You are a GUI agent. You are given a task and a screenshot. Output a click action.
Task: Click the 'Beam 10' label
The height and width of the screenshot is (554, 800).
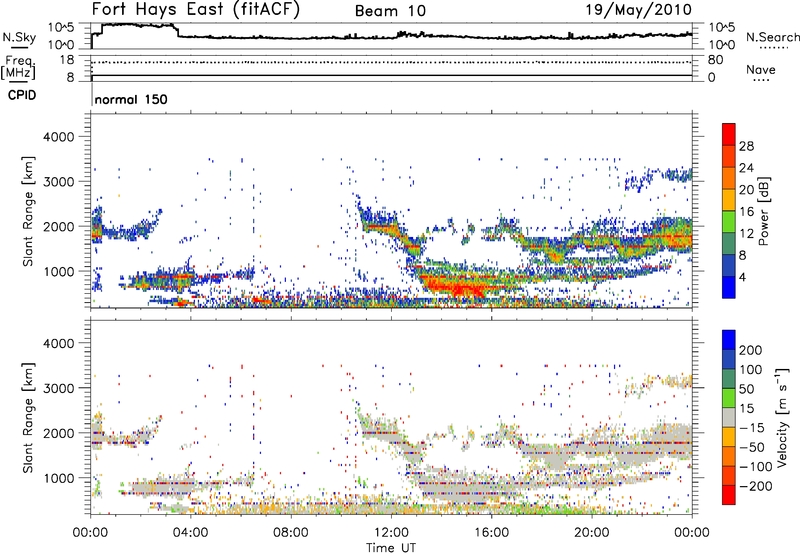390,11
